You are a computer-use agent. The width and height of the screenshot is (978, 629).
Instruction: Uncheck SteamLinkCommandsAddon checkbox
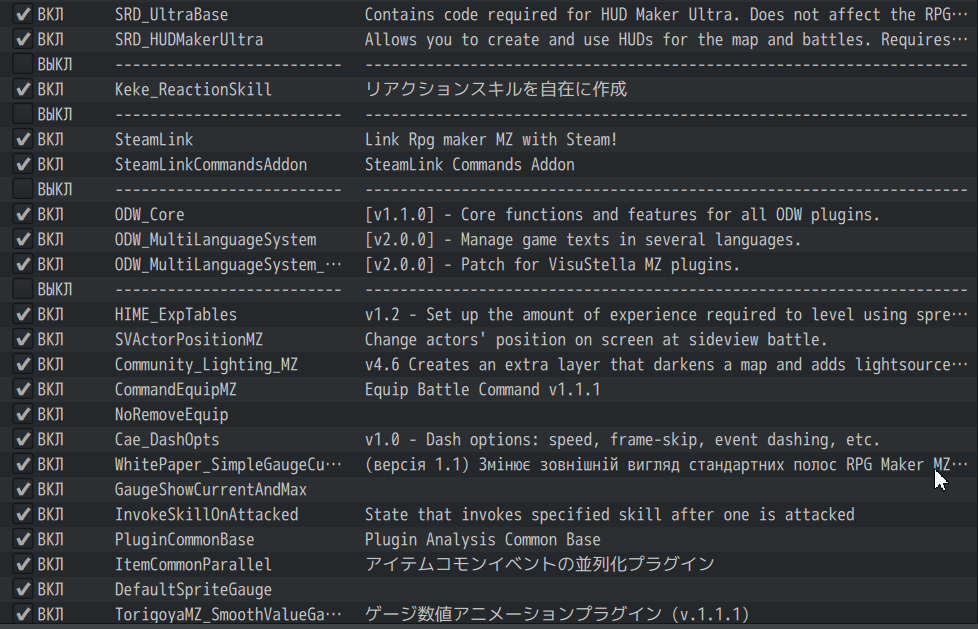click(23, 164)
